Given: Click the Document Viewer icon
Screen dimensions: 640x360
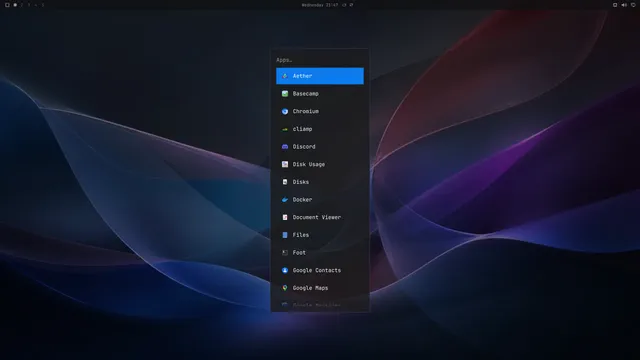Looking at the screenshot, I should point(285,217).
